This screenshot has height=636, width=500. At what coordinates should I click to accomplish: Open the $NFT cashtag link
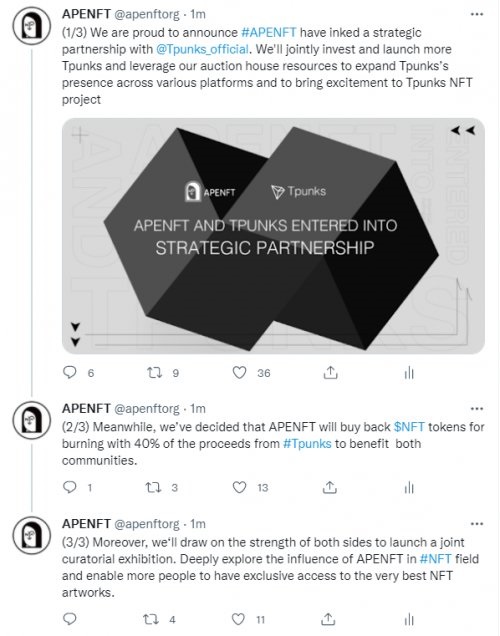tap(409, 427)
